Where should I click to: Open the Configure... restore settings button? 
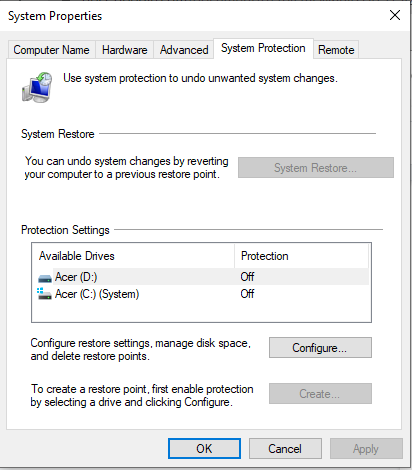click(320, 348)
